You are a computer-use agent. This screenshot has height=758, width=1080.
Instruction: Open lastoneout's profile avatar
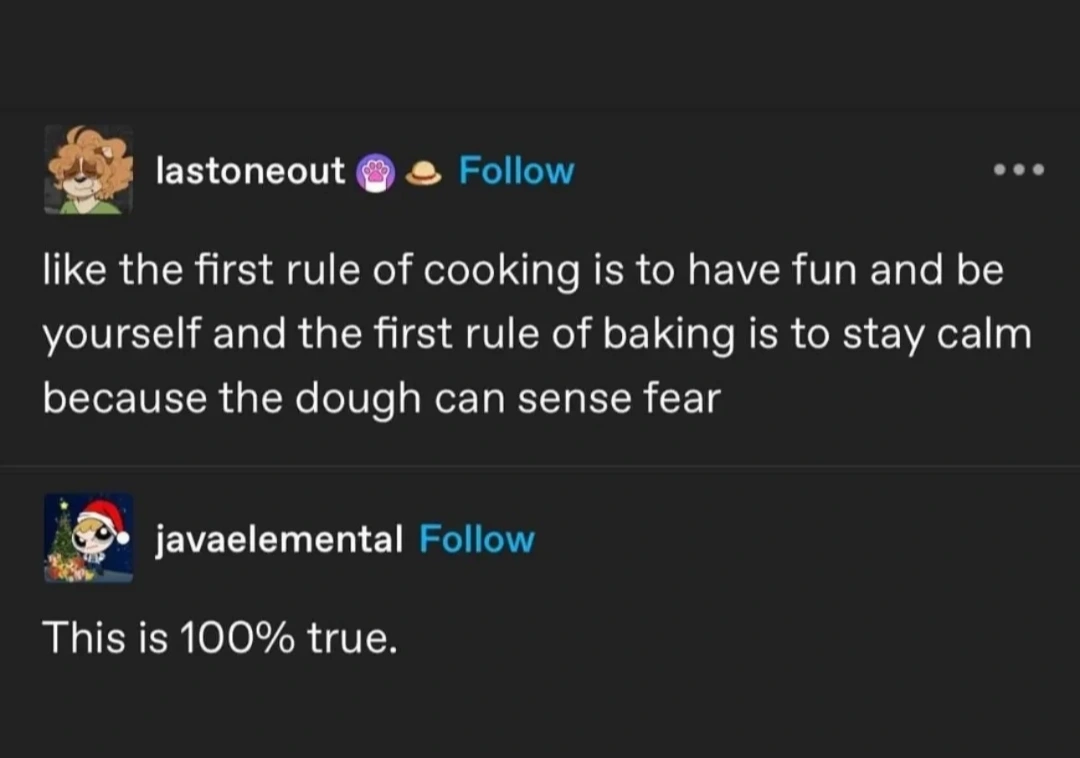(88, 170)
